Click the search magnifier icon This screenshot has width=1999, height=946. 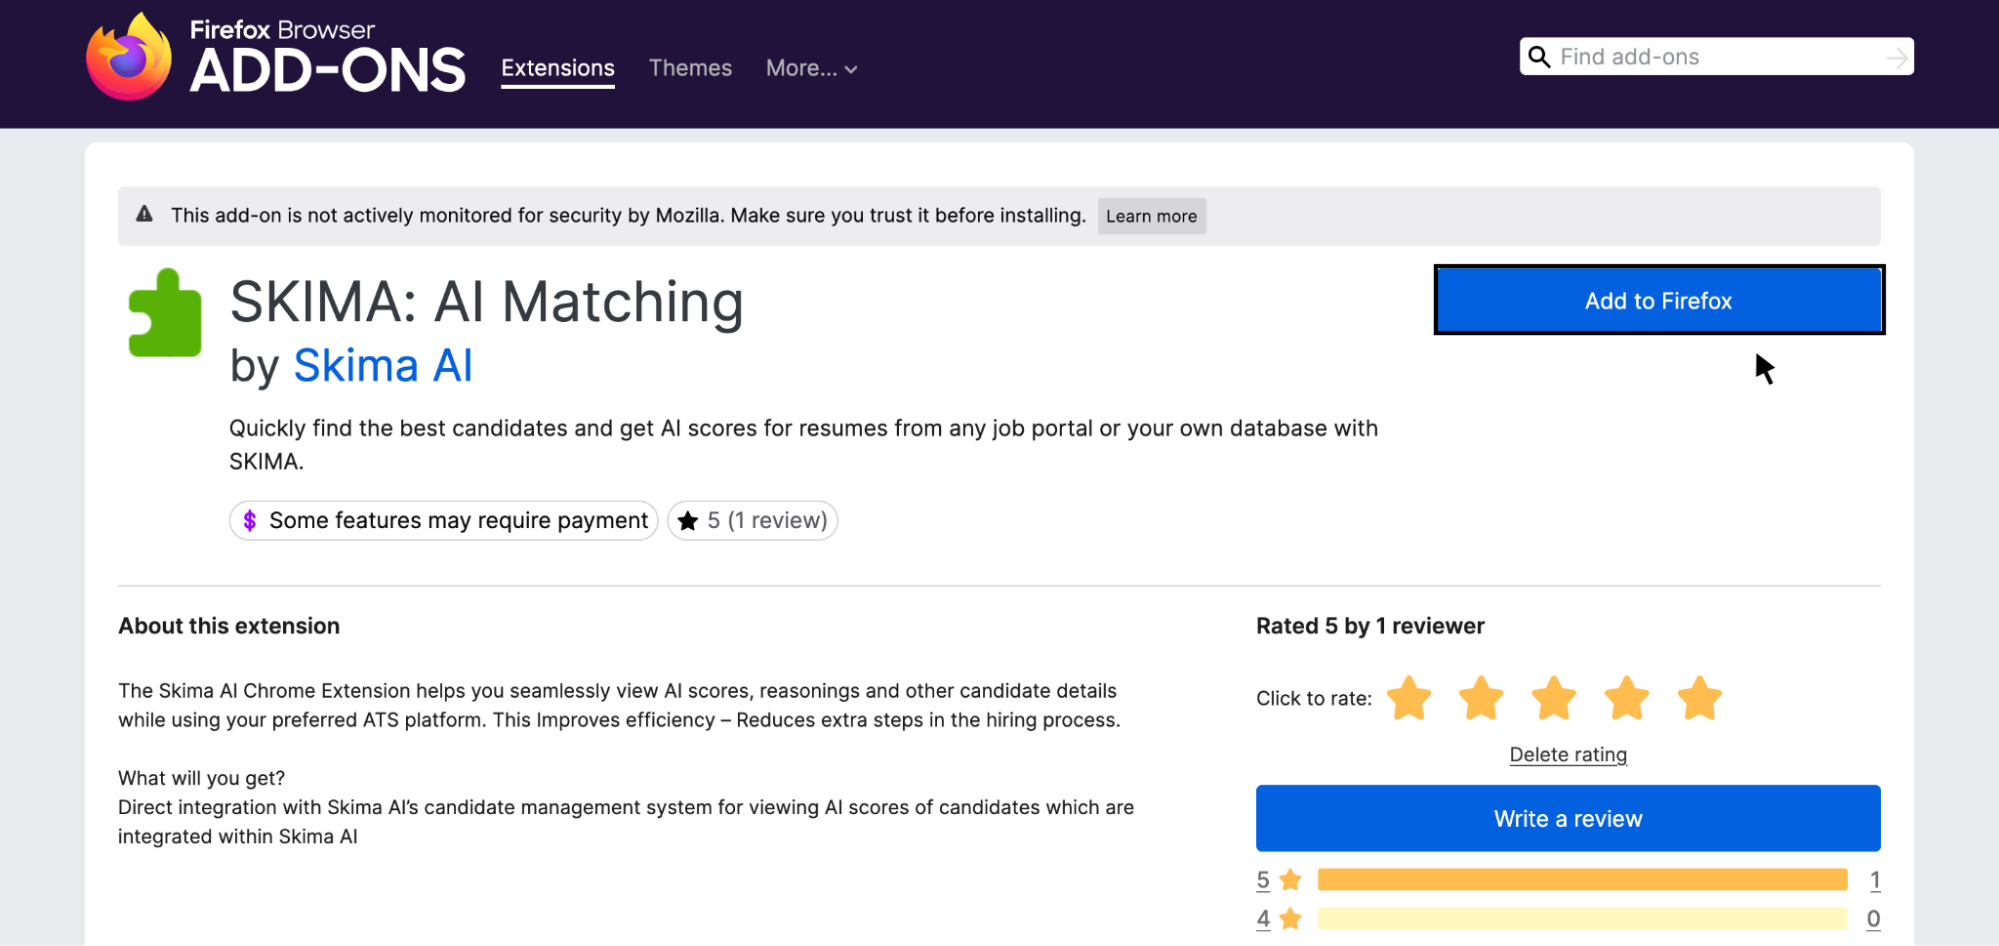coord(1539,57)
